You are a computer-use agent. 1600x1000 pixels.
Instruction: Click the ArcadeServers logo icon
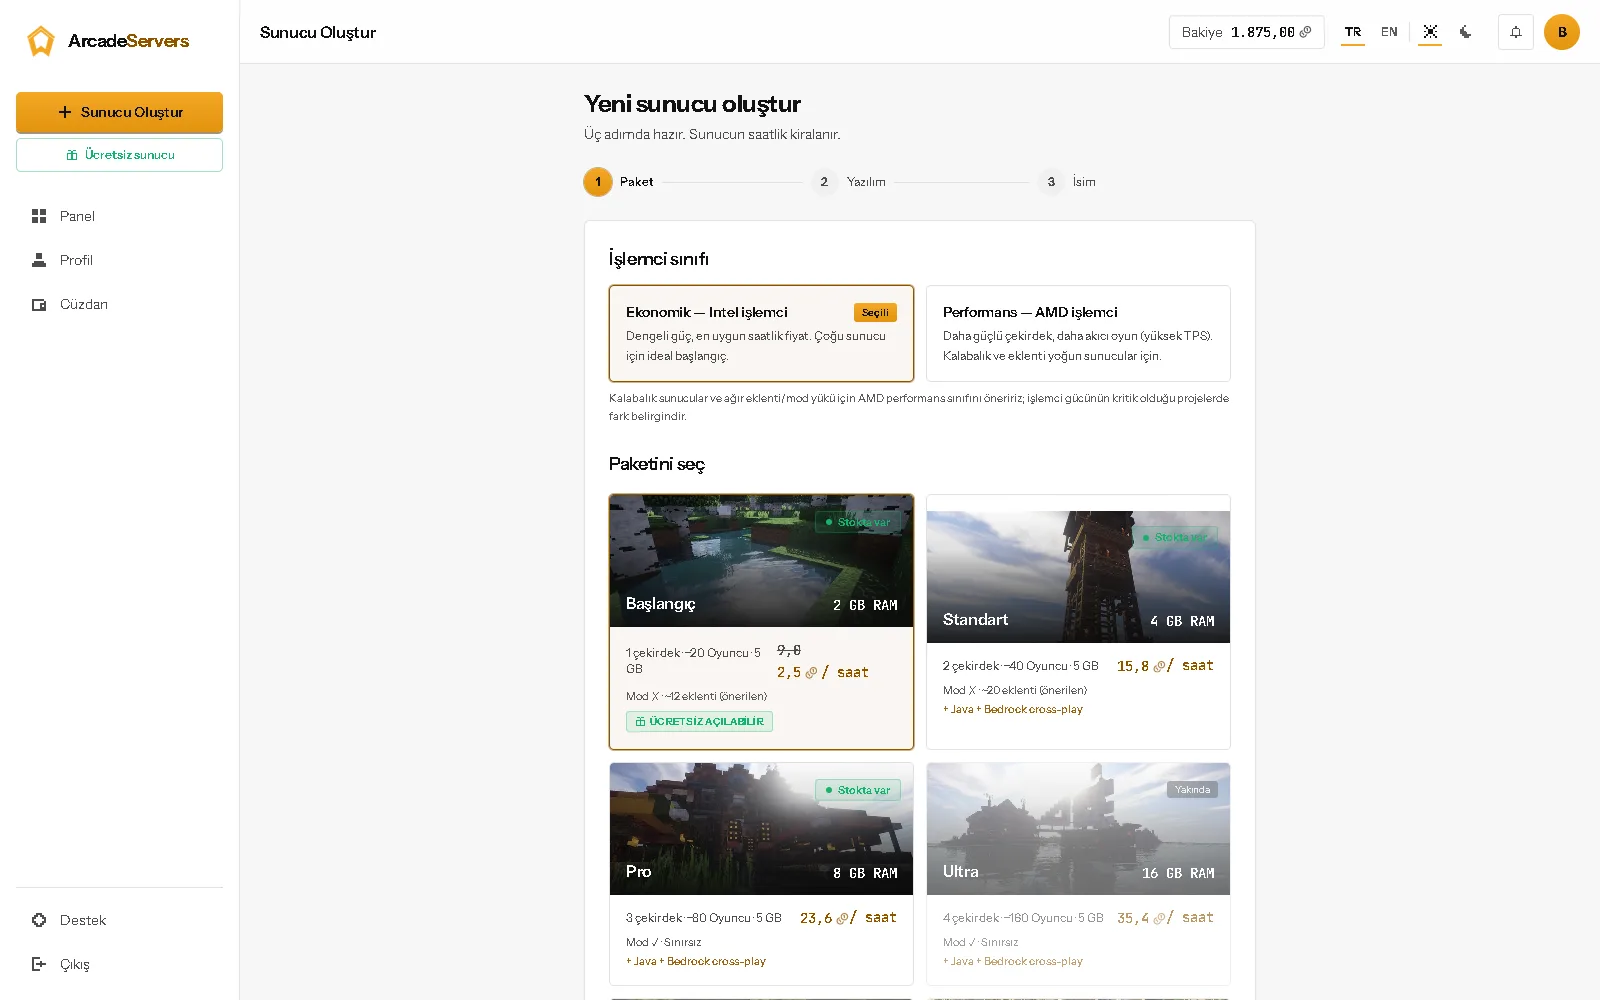41,41
